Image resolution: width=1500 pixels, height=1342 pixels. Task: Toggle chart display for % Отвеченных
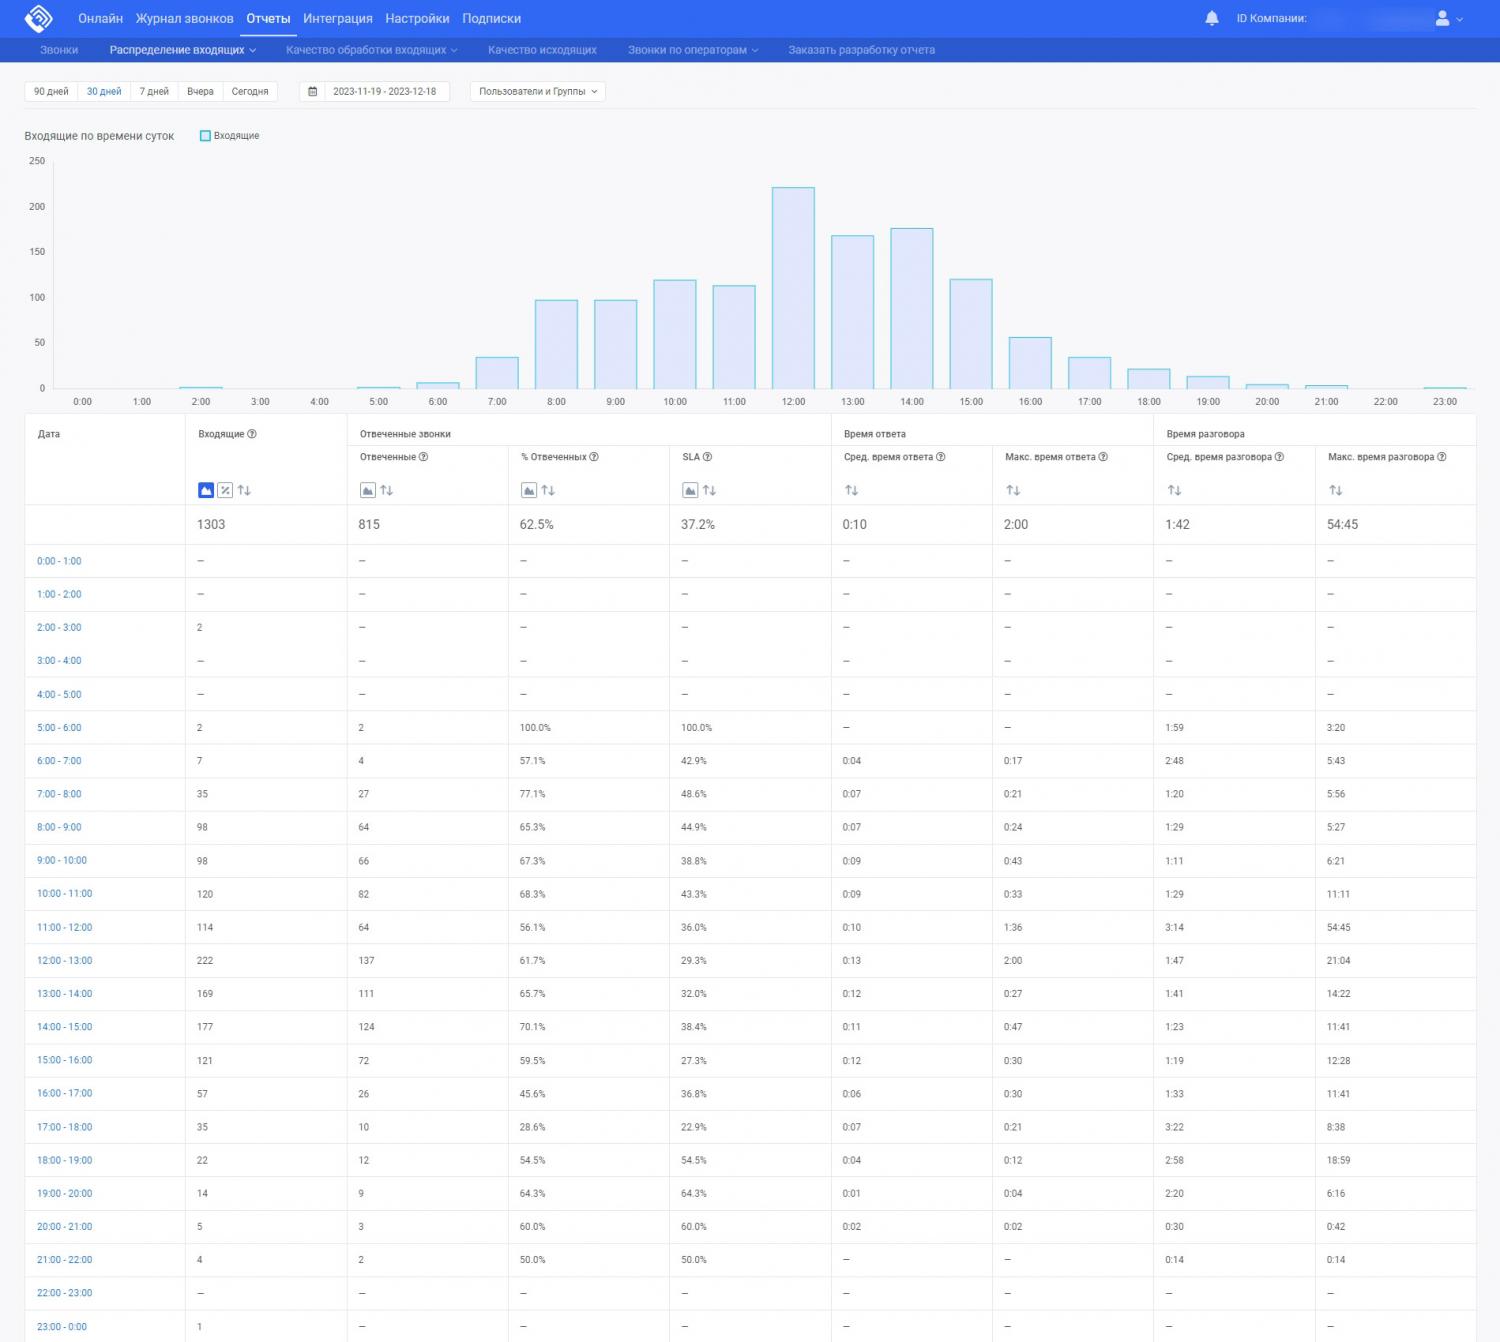tap(529, 490)
